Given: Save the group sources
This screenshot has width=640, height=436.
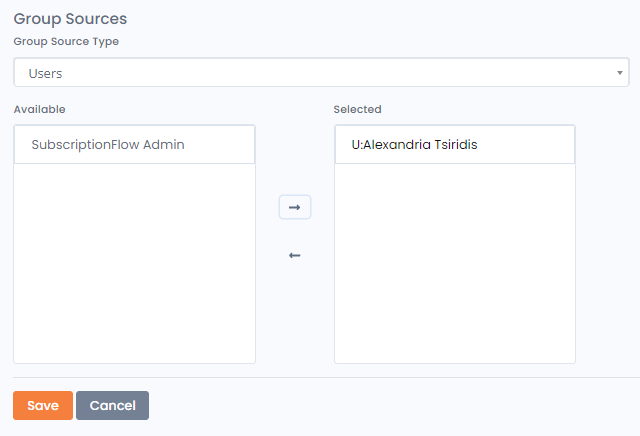Looking at the screenshot, I should 43,405.
